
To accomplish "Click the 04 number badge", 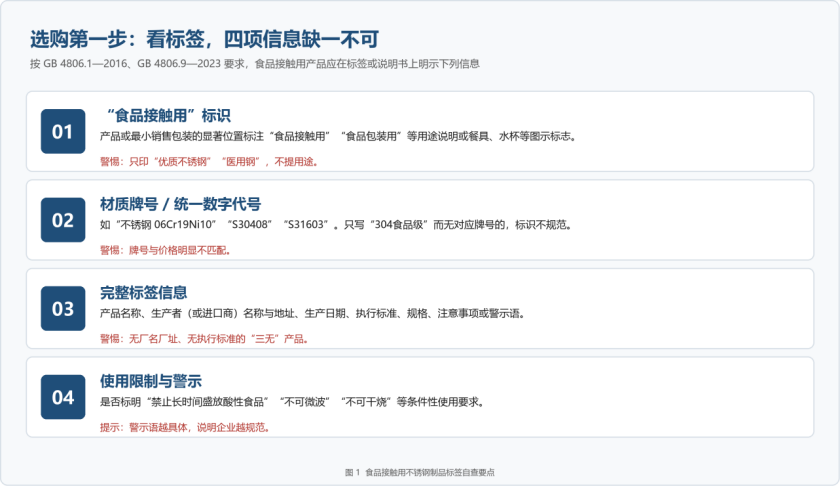I will click(x=63, y=397).
